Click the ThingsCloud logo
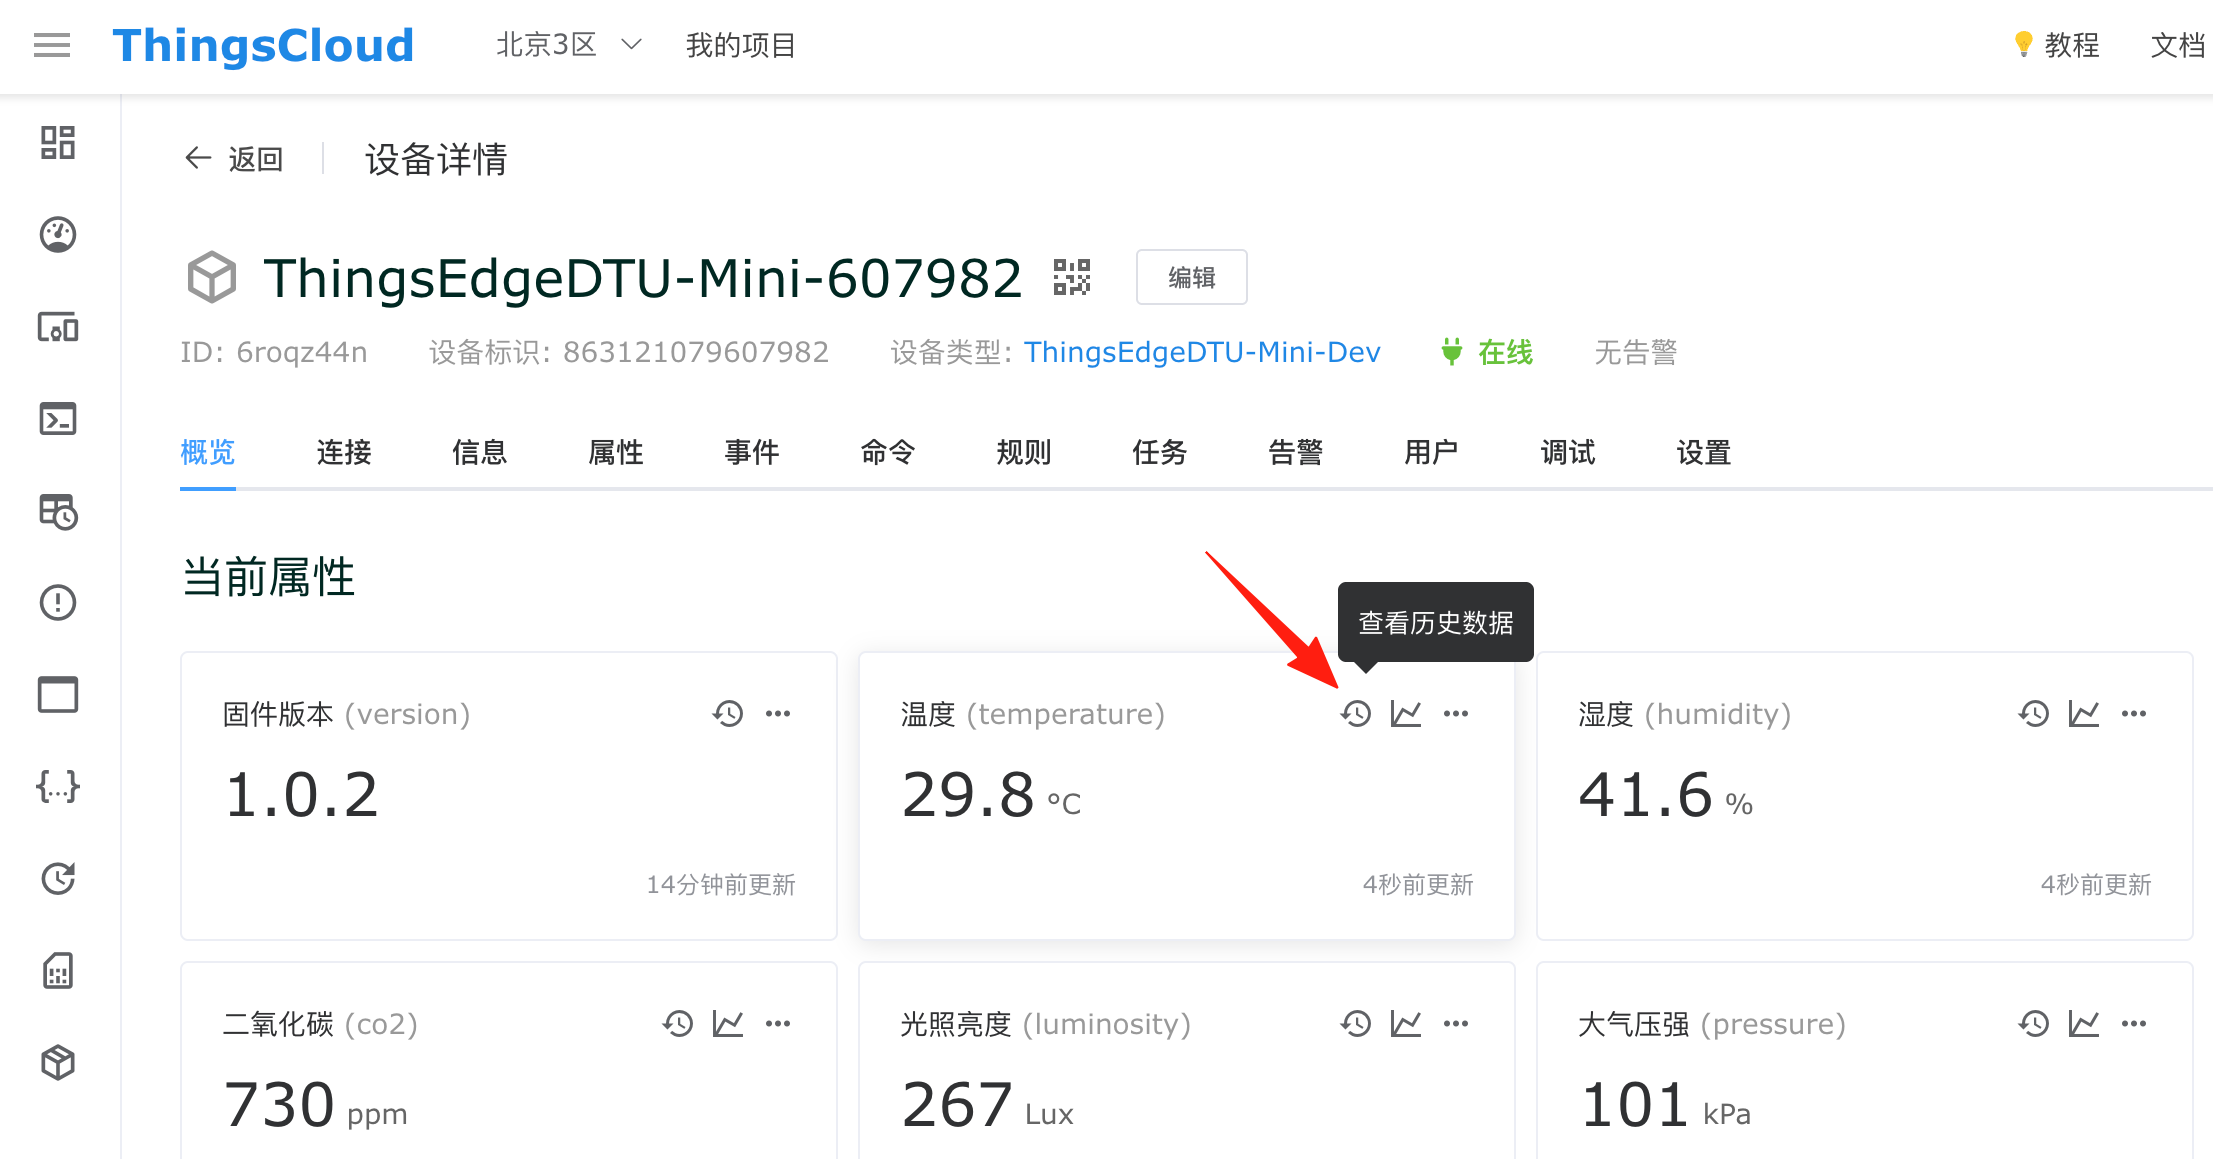This screenshot has width=2214, height=1160. [263, 45]
